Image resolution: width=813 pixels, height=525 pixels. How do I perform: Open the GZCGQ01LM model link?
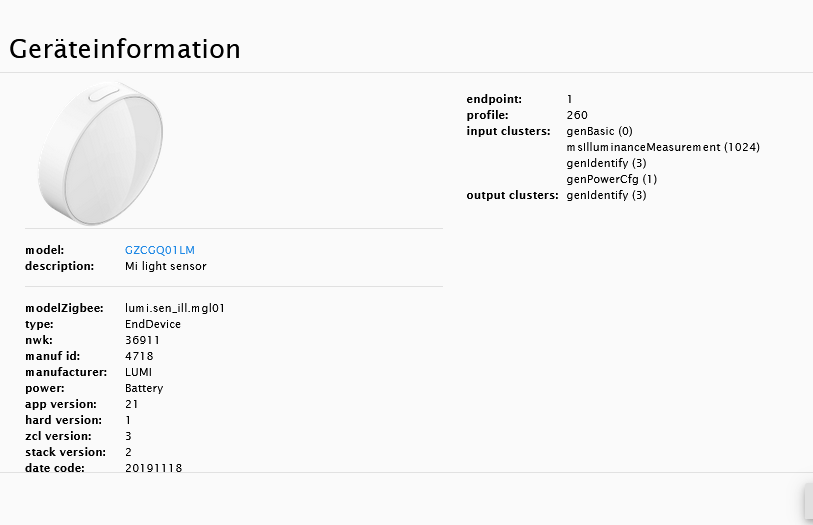160,250
